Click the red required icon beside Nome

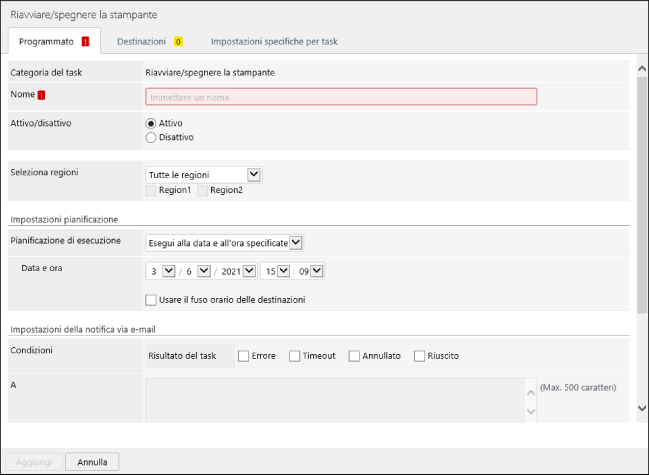click(x=41, y=95)
